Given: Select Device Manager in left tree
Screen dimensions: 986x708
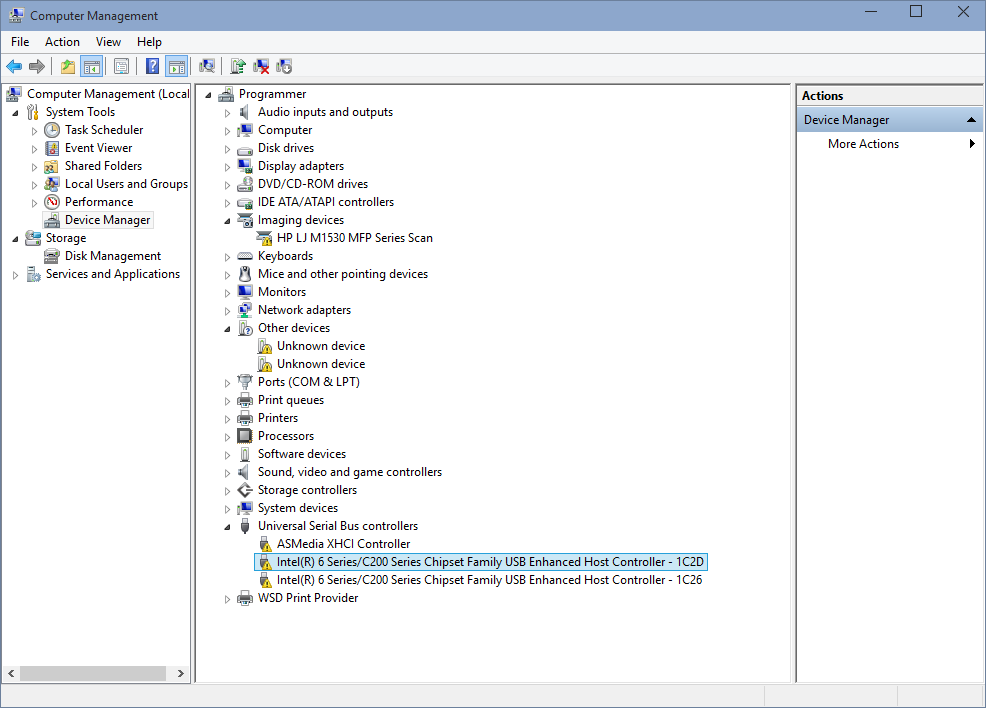Looking at the screenshot, I should pyautogui.click(x=108, y=220).
